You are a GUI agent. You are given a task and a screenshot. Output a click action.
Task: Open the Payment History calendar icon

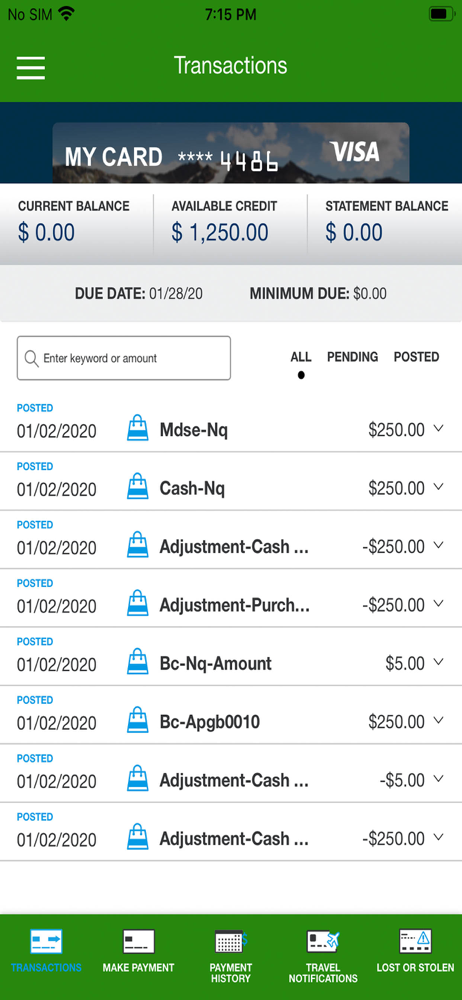(x=231, y=941)
